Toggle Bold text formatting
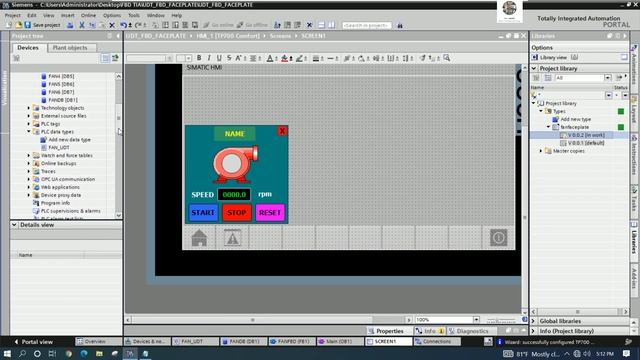The width and height of the screenshot is (640, 360). point(199,58)
